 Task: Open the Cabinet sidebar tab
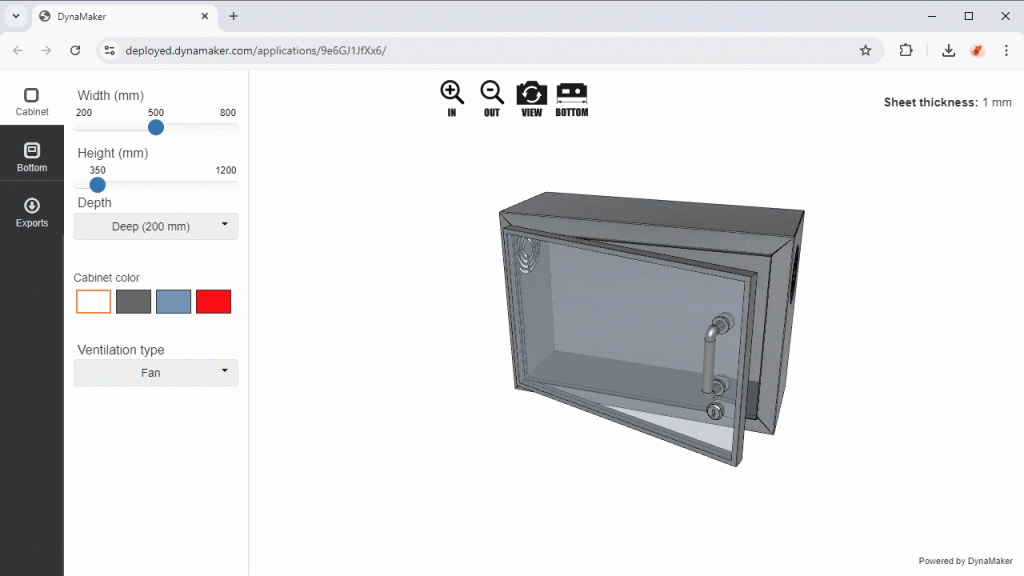coord(32,102)
